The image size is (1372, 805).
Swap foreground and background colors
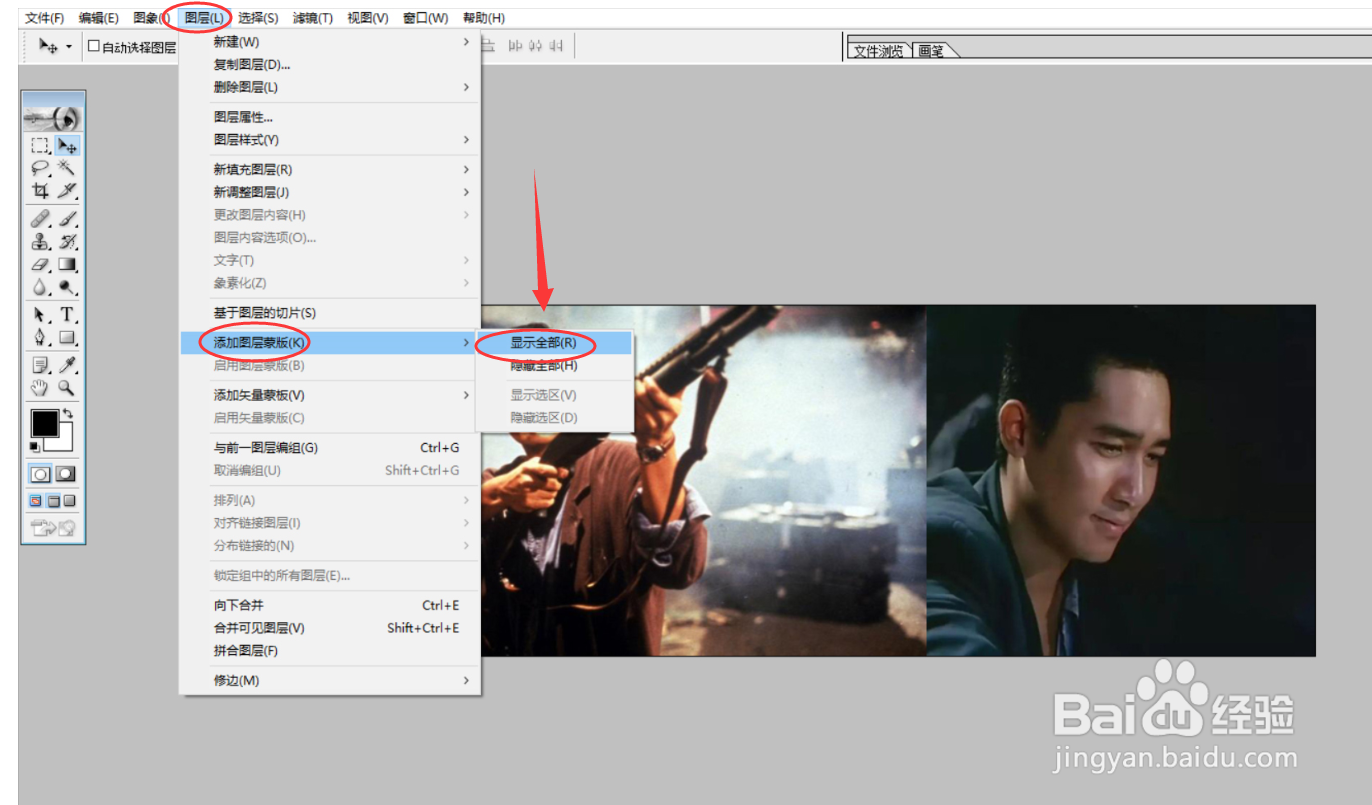coord(68,413)
